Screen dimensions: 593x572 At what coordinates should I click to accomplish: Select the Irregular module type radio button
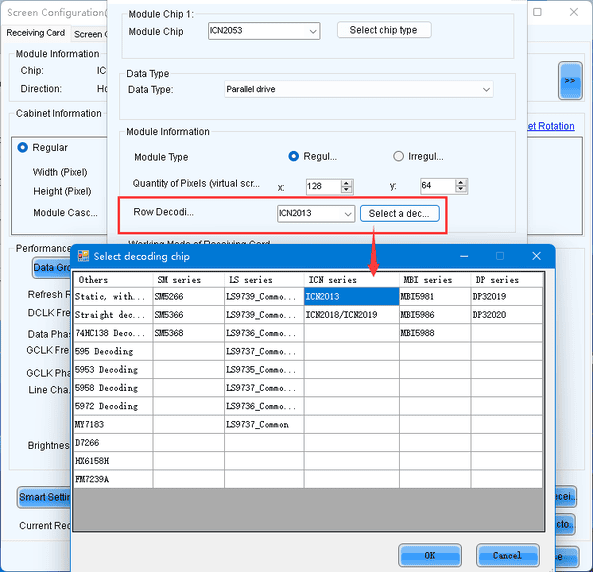pos(398,156)
